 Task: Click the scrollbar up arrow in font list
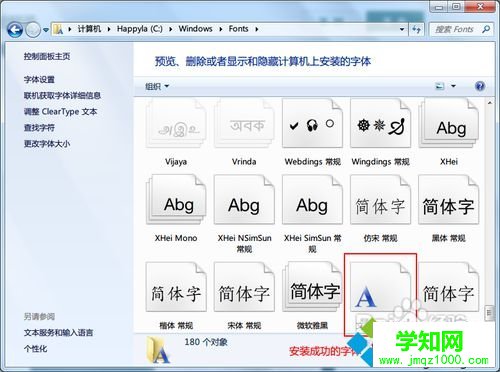[x=489, y=103]
